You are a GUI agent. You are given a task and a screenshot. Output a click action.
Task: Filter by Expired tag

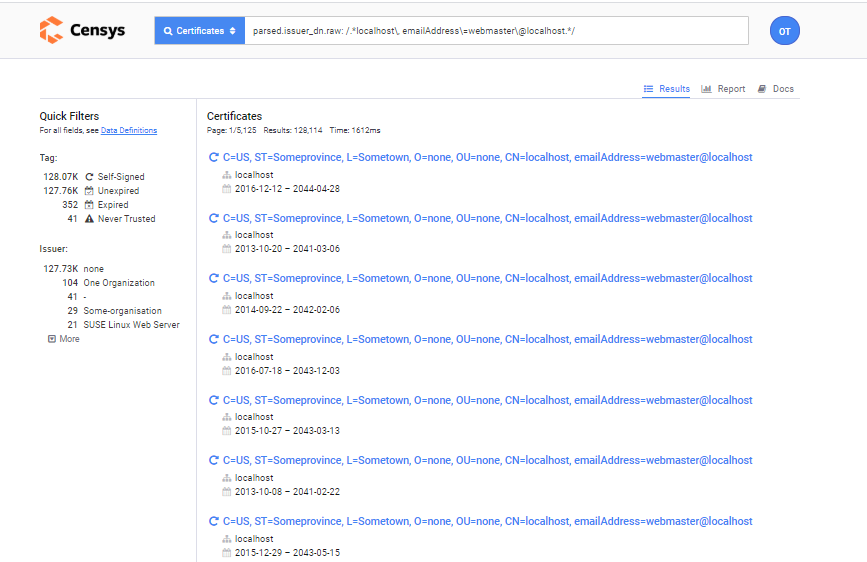tap(113, 205)
